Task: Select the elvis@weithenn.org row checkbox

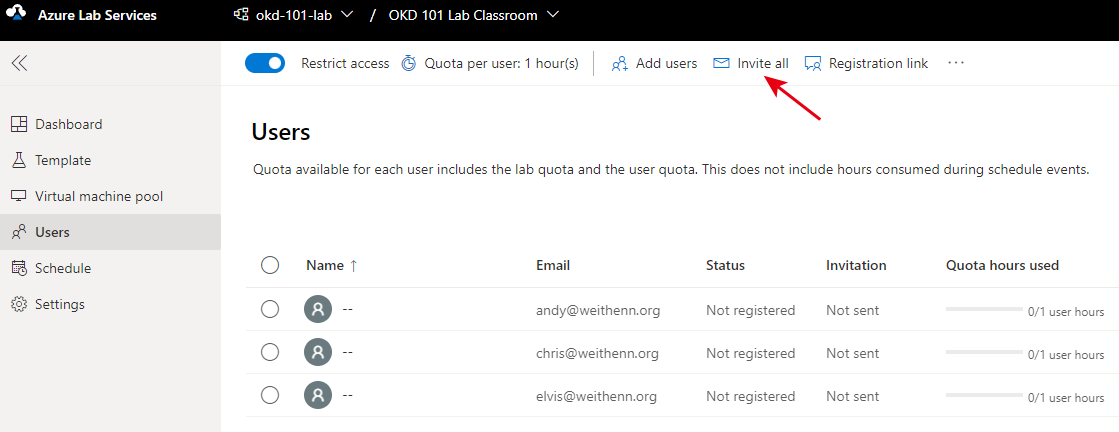Action: 270,395
